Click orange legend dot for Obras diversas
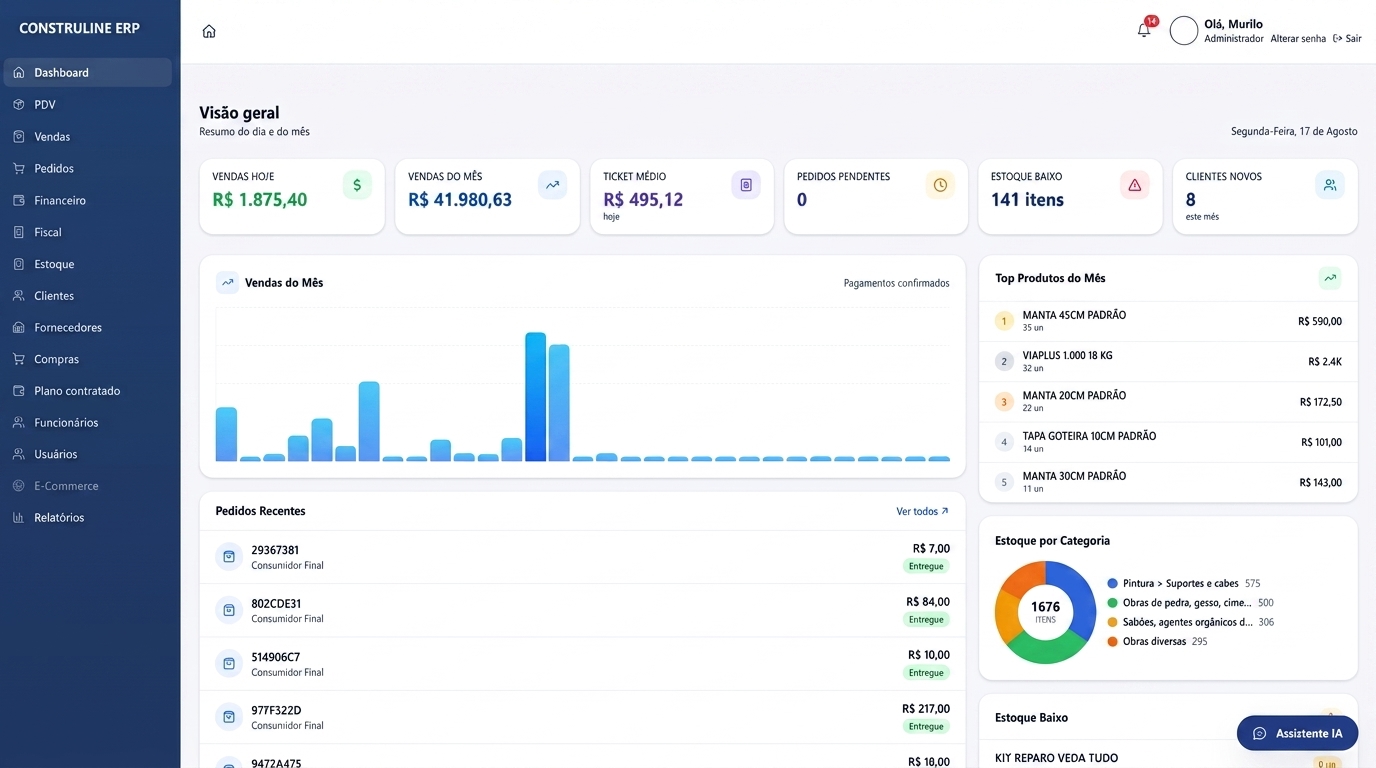1376x768 pixels. (x=1113, y=642)
